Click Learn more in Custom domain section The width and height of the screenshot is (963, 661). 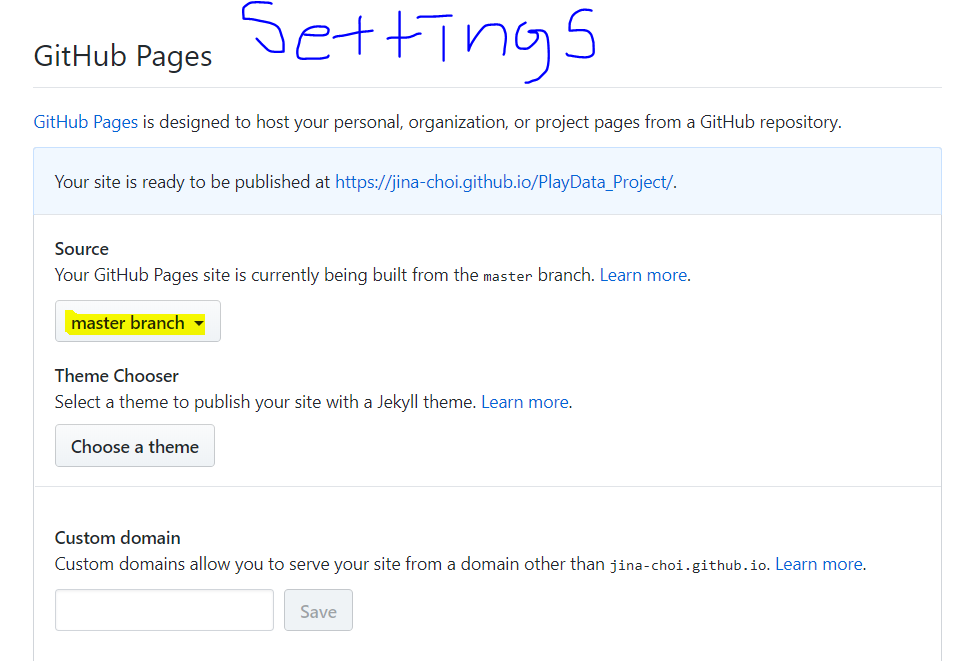(819, 565)
